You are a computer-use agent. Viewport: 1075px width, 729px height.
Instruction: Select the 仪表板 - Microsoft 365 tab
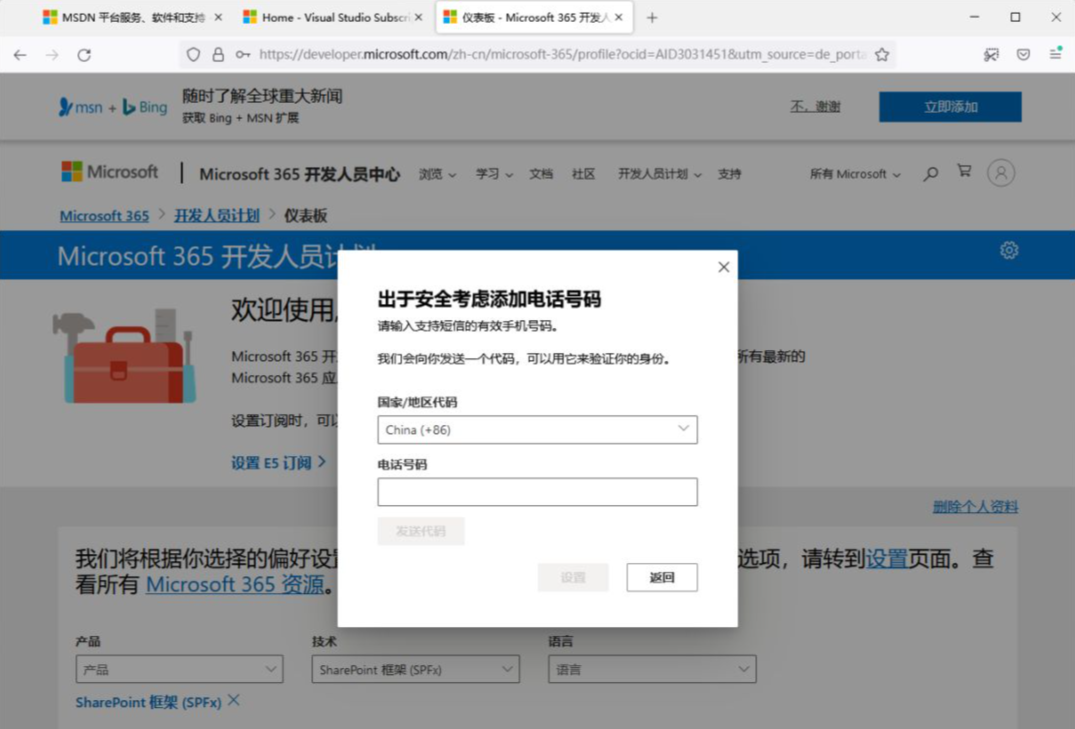pos(534,17)
